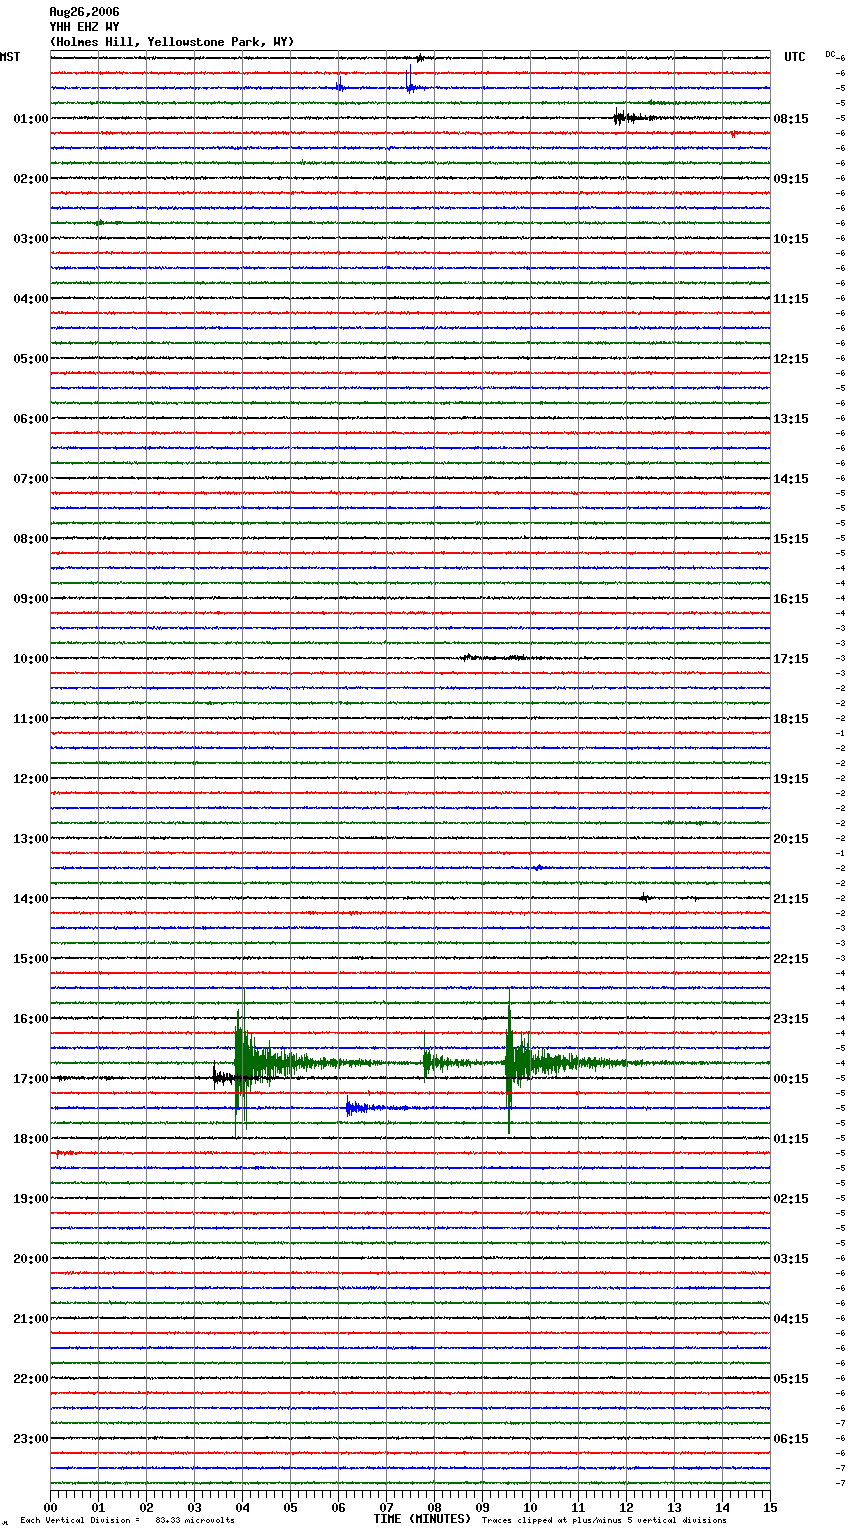
Task: Click the "08" minute tick label
Action: [x=434, y=1507]
